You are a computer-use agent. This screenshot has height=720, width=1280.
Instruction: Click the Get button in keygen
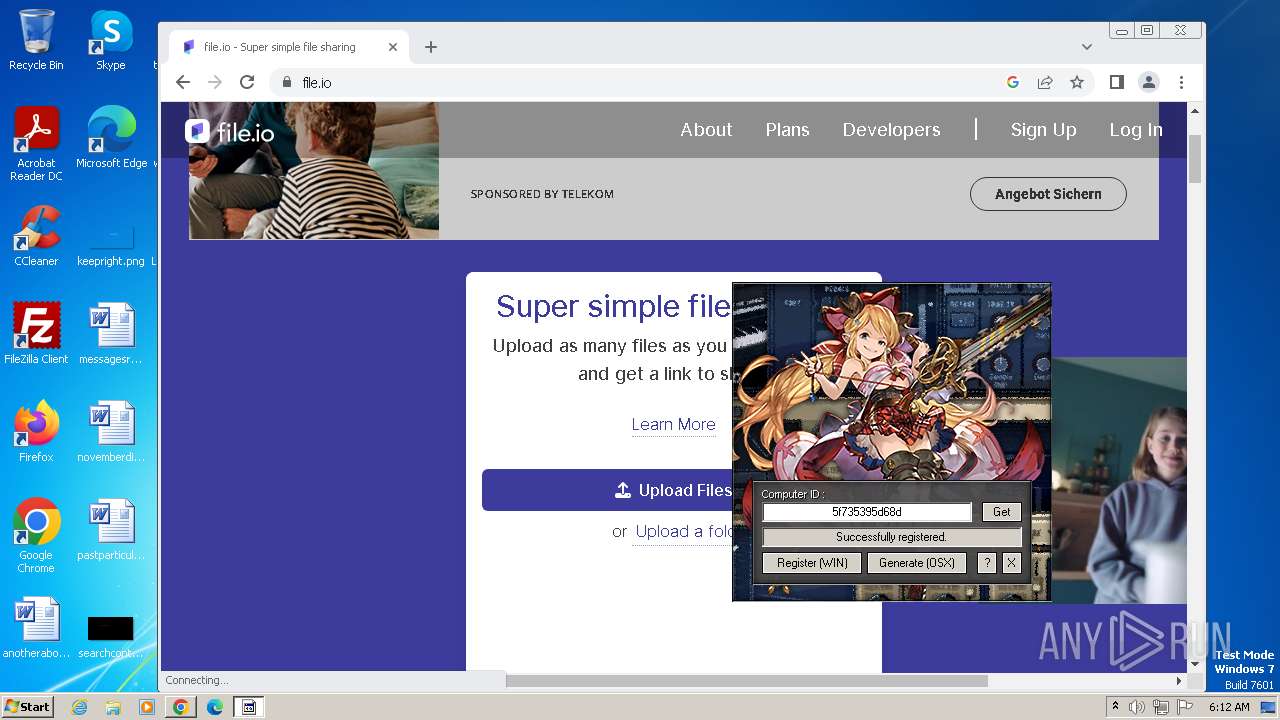pyautogui.click(x=1001, y=512)
